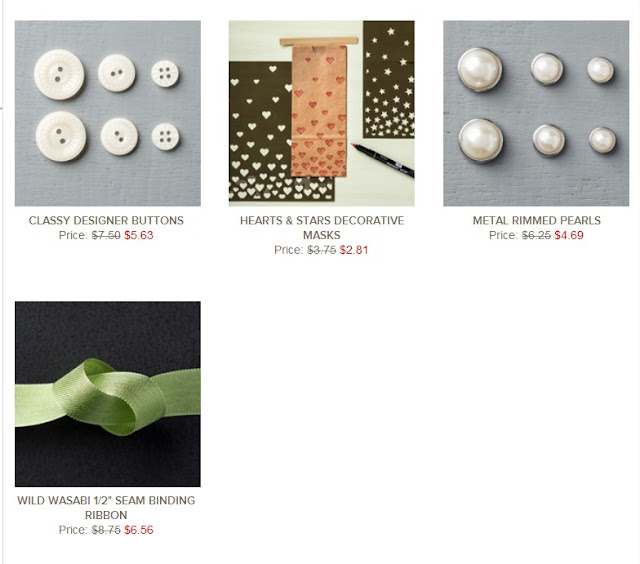Click the crossed-out $3.75 original price
Image resolution: width=640 pixels, height=564 pixels.
pyautogui.click(x=322, y=250)
